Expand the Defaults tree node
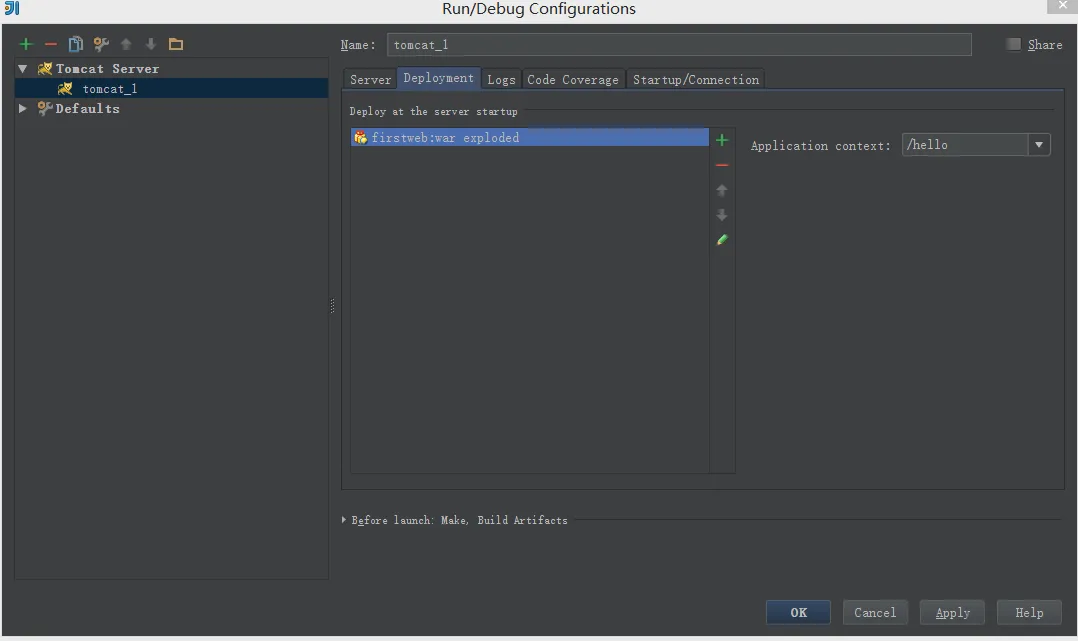Viewport: 1078px width, 641px height. click(x=23, y=109)
